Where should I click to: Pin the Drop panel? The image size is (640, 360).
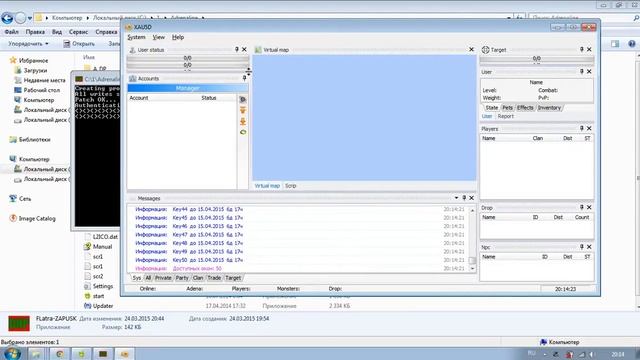tap(582, 207)
